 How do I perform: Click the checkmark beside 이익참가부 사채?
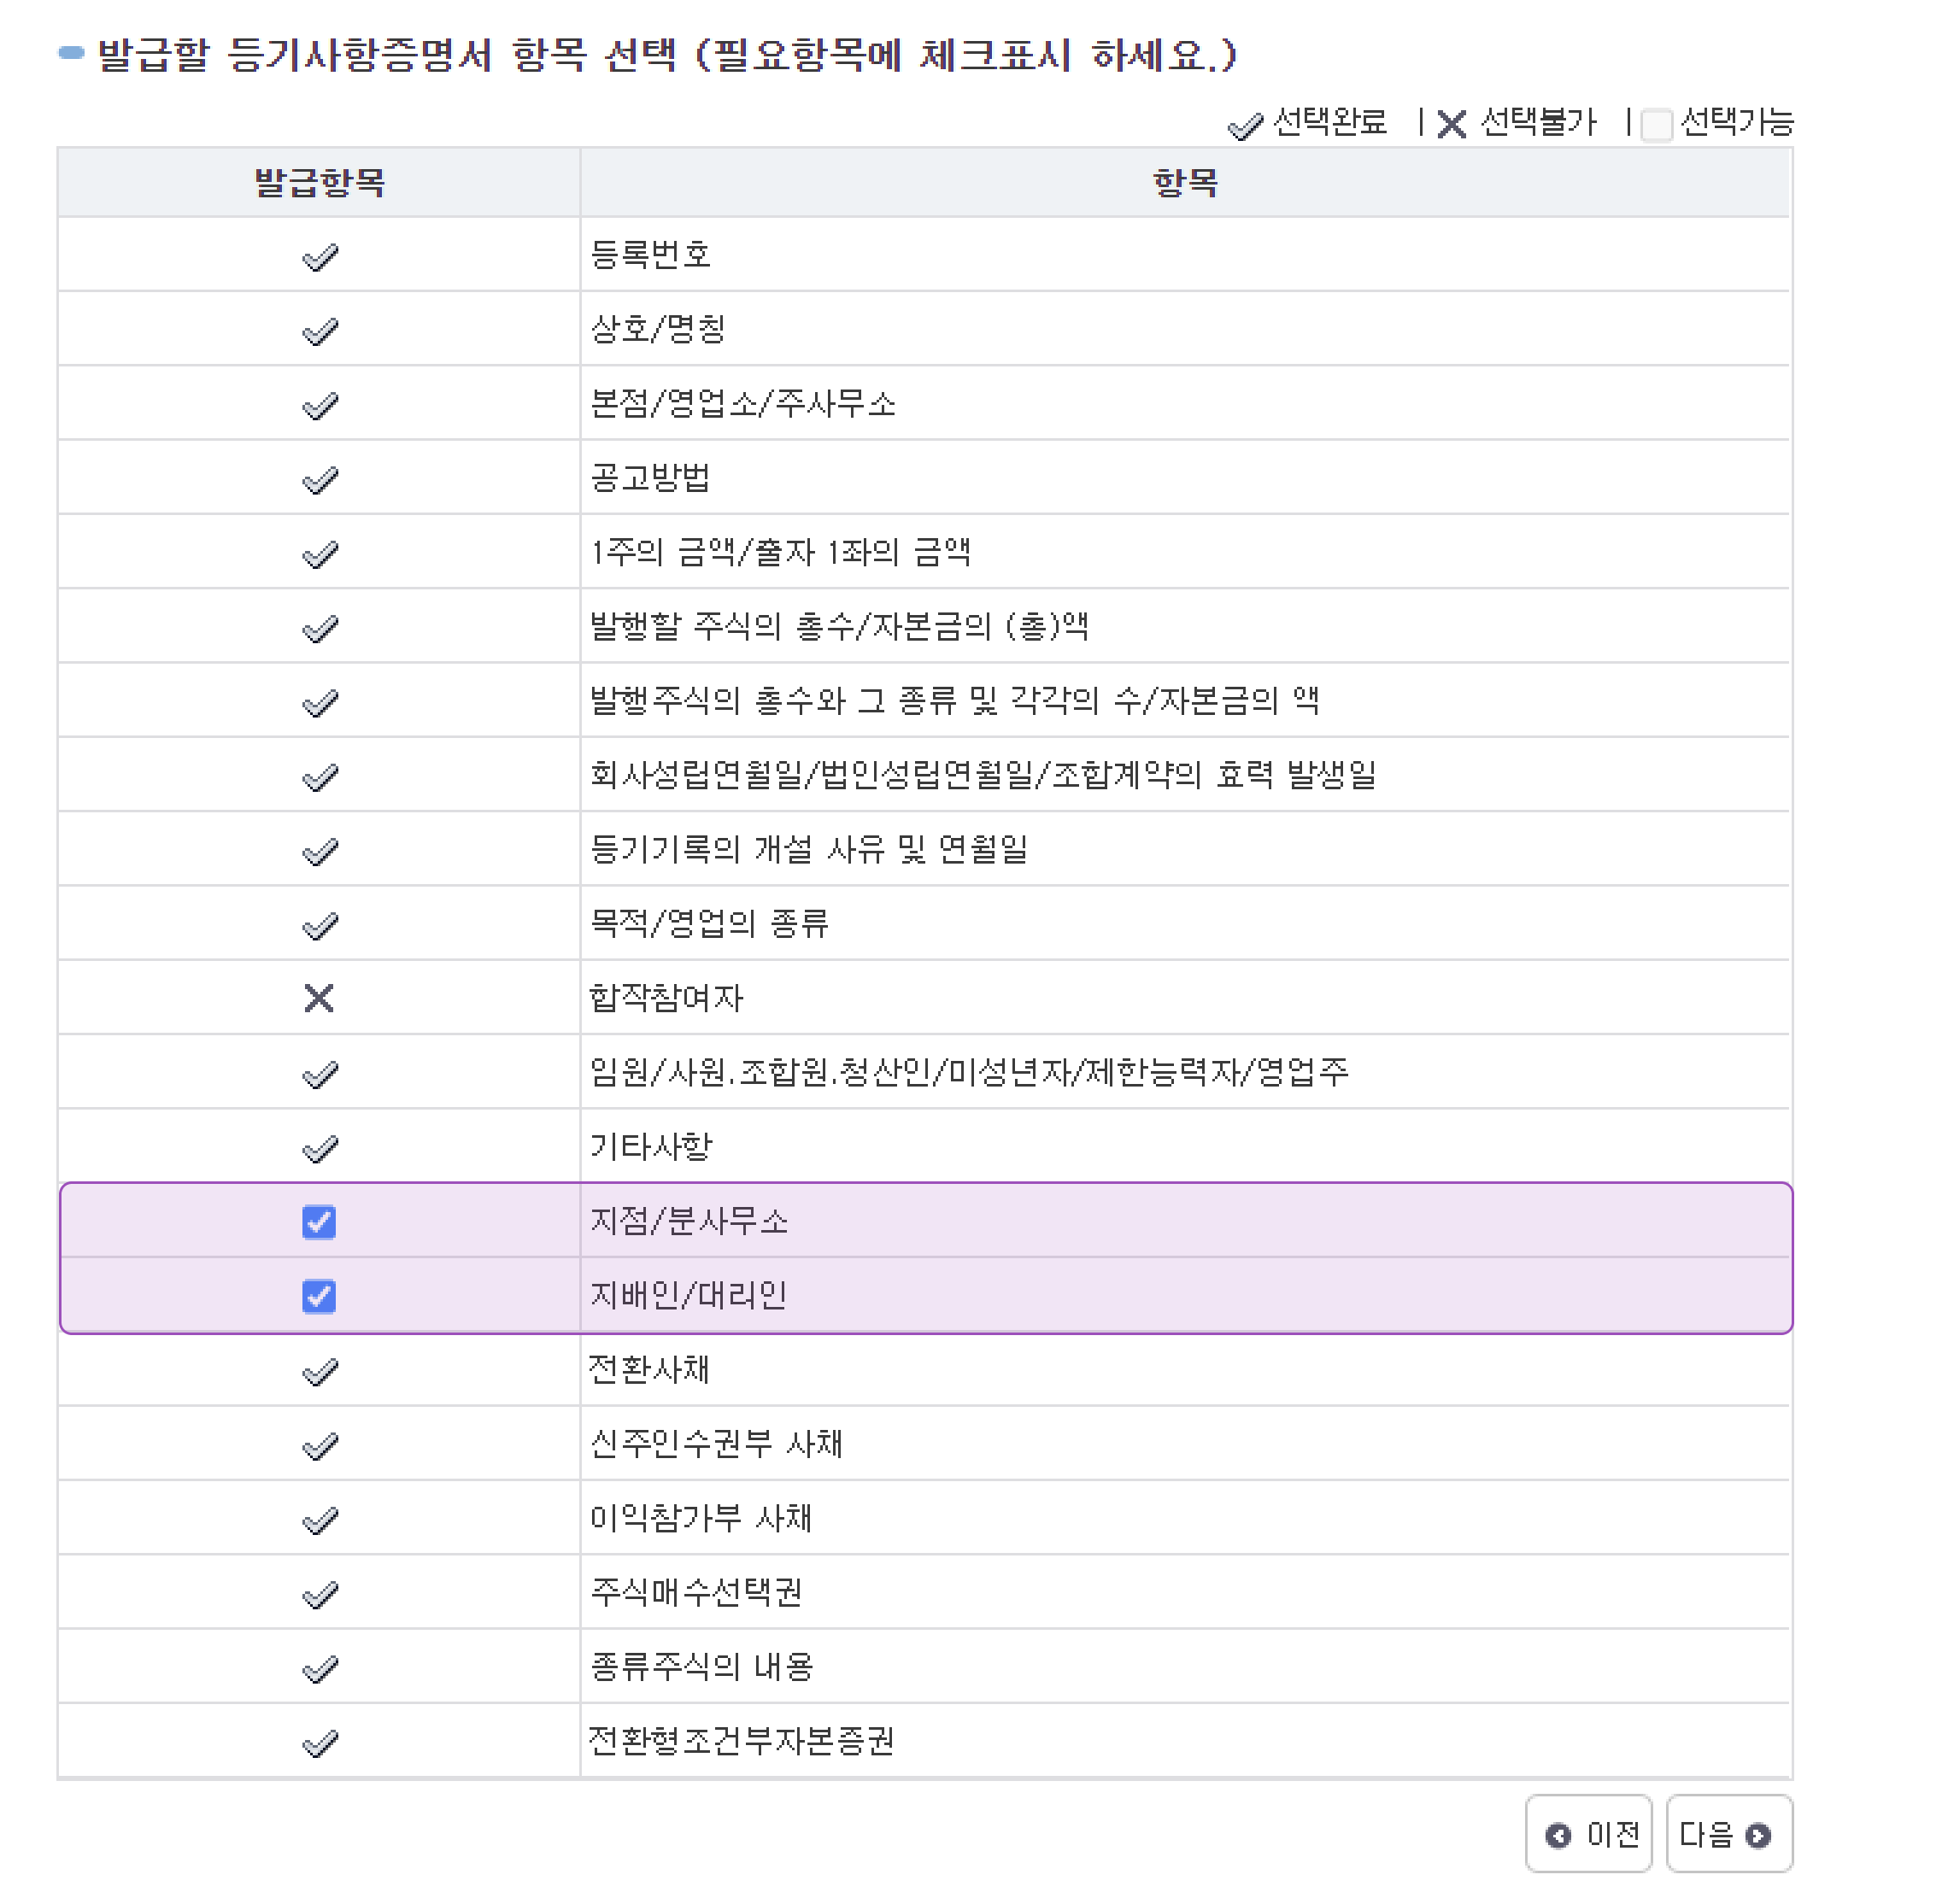point(319,1516)
